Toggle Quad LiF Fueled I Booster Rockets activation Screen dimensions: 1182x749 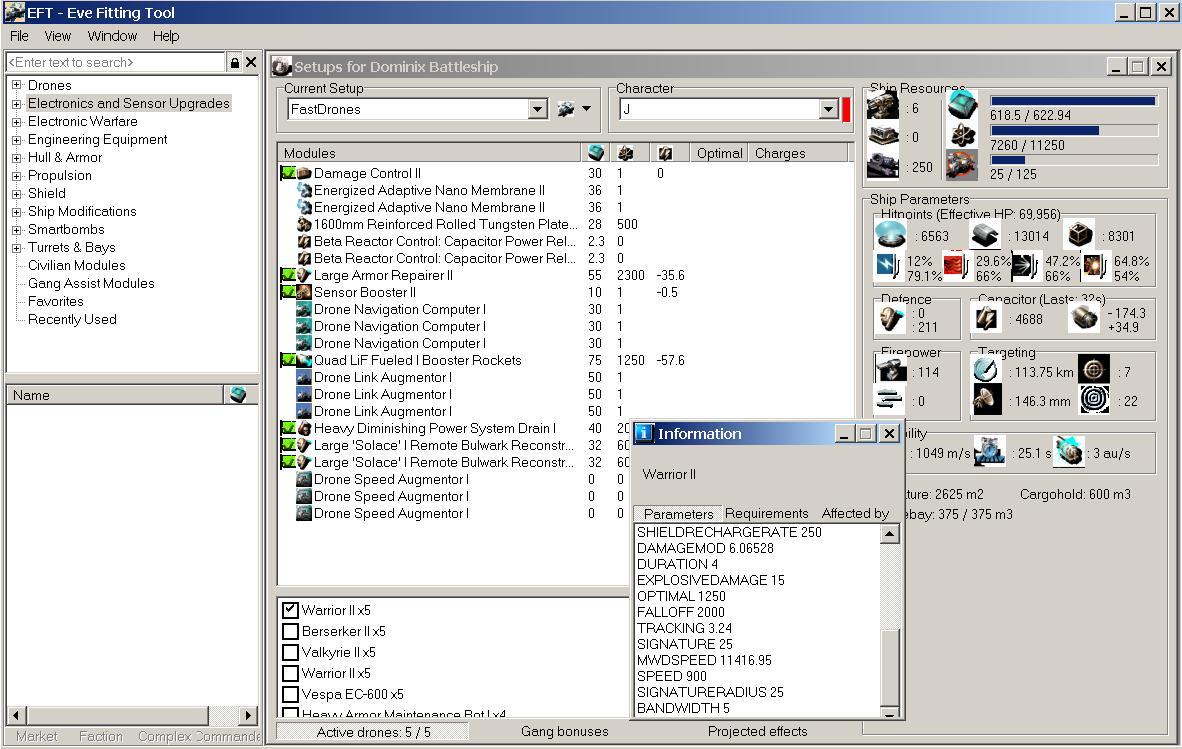coord(287,360)
